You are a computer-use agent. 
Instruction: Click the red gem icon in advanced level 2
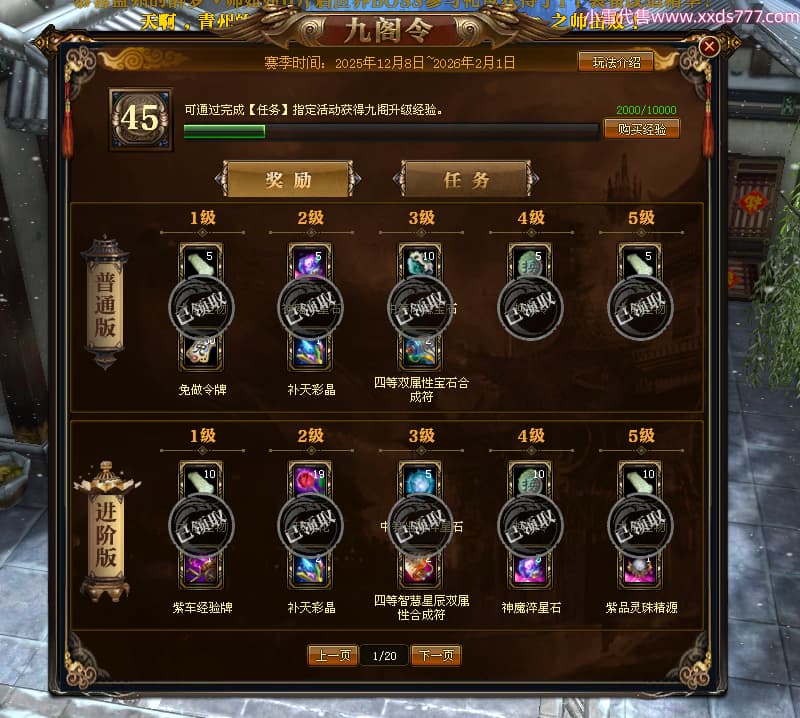311,480
